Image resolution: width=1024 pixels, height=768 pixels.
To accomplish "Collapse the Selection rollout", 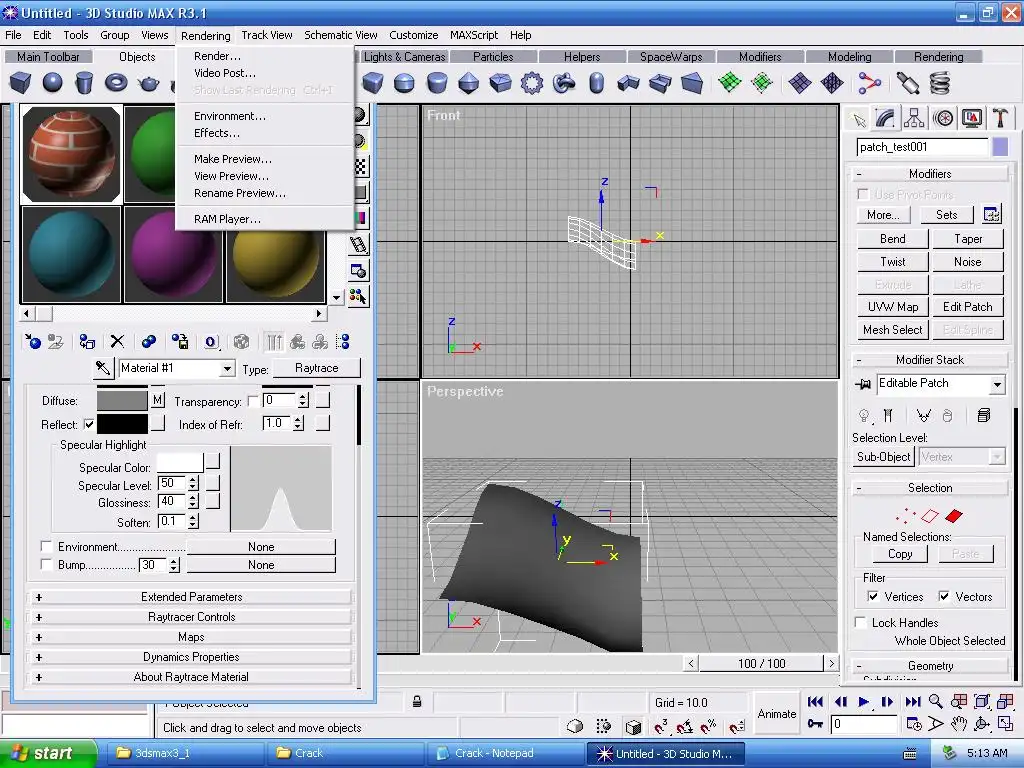I will click(929, 488).
